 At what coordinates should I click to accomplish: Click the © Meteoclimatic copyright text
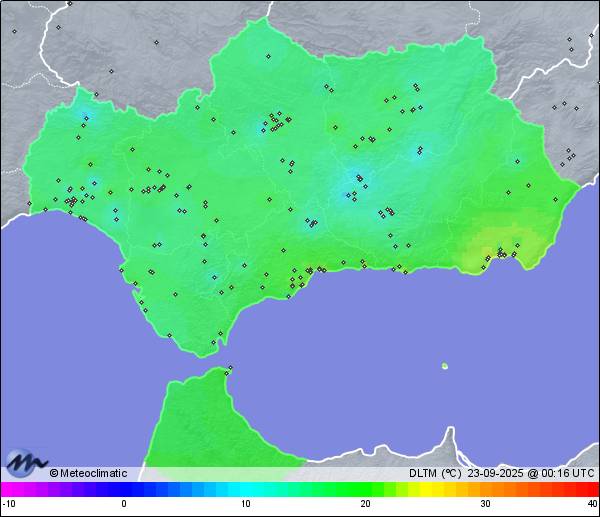point(88,473)
